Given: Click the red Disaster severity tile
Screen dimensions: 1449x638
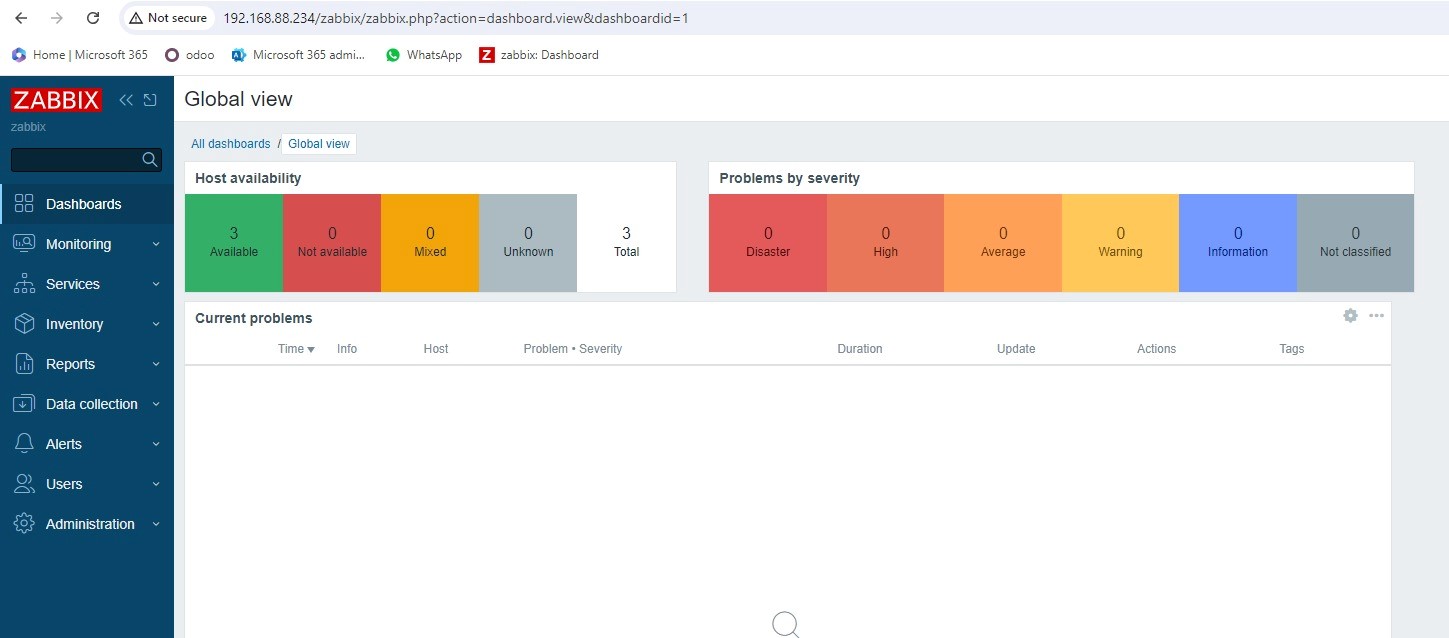Looking at the screenshot, I should [x=767, y=243].
